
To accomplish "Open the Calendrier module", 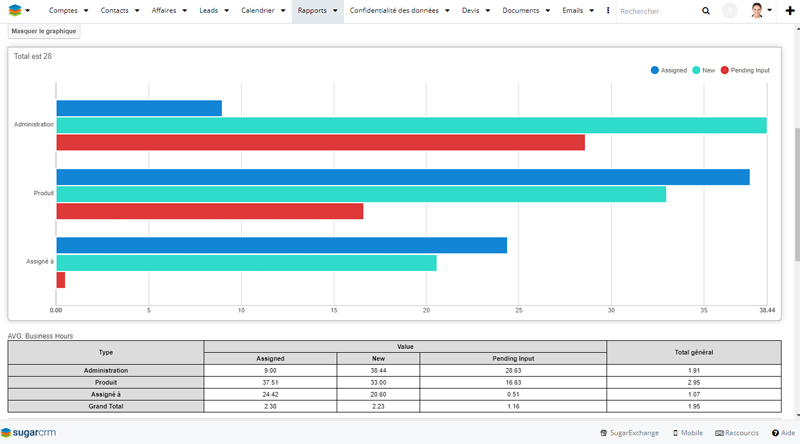I will pos(258,10).
